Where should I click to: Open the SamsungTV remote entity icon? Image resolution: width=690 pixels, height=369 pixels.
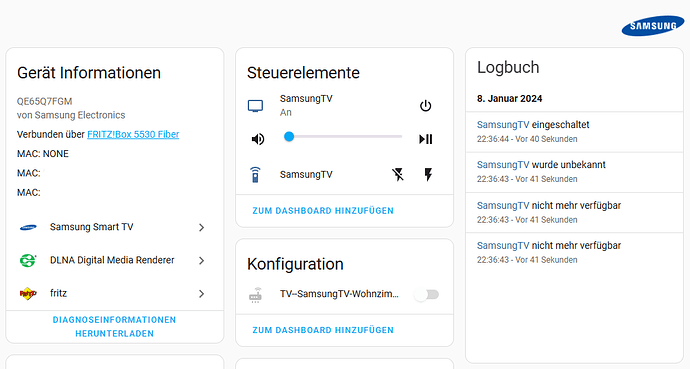tap(255, 175)
